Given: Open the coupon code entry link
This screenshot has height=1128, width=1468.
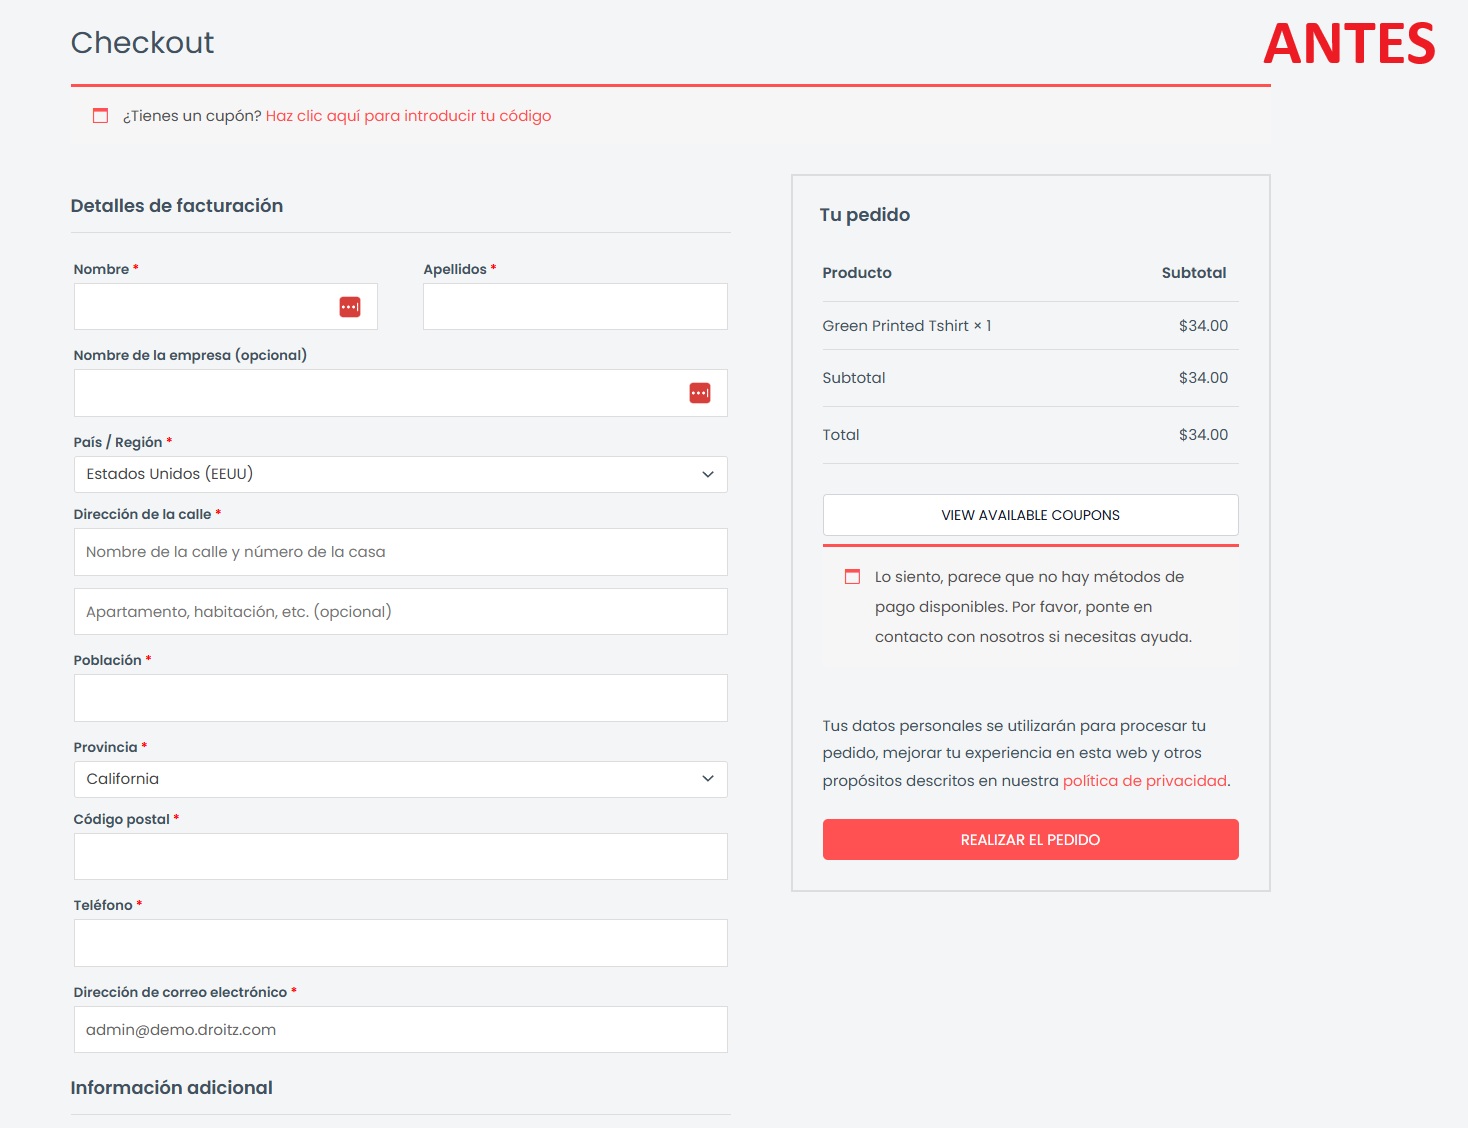Looking at the screenshot, I should (408, 116).
